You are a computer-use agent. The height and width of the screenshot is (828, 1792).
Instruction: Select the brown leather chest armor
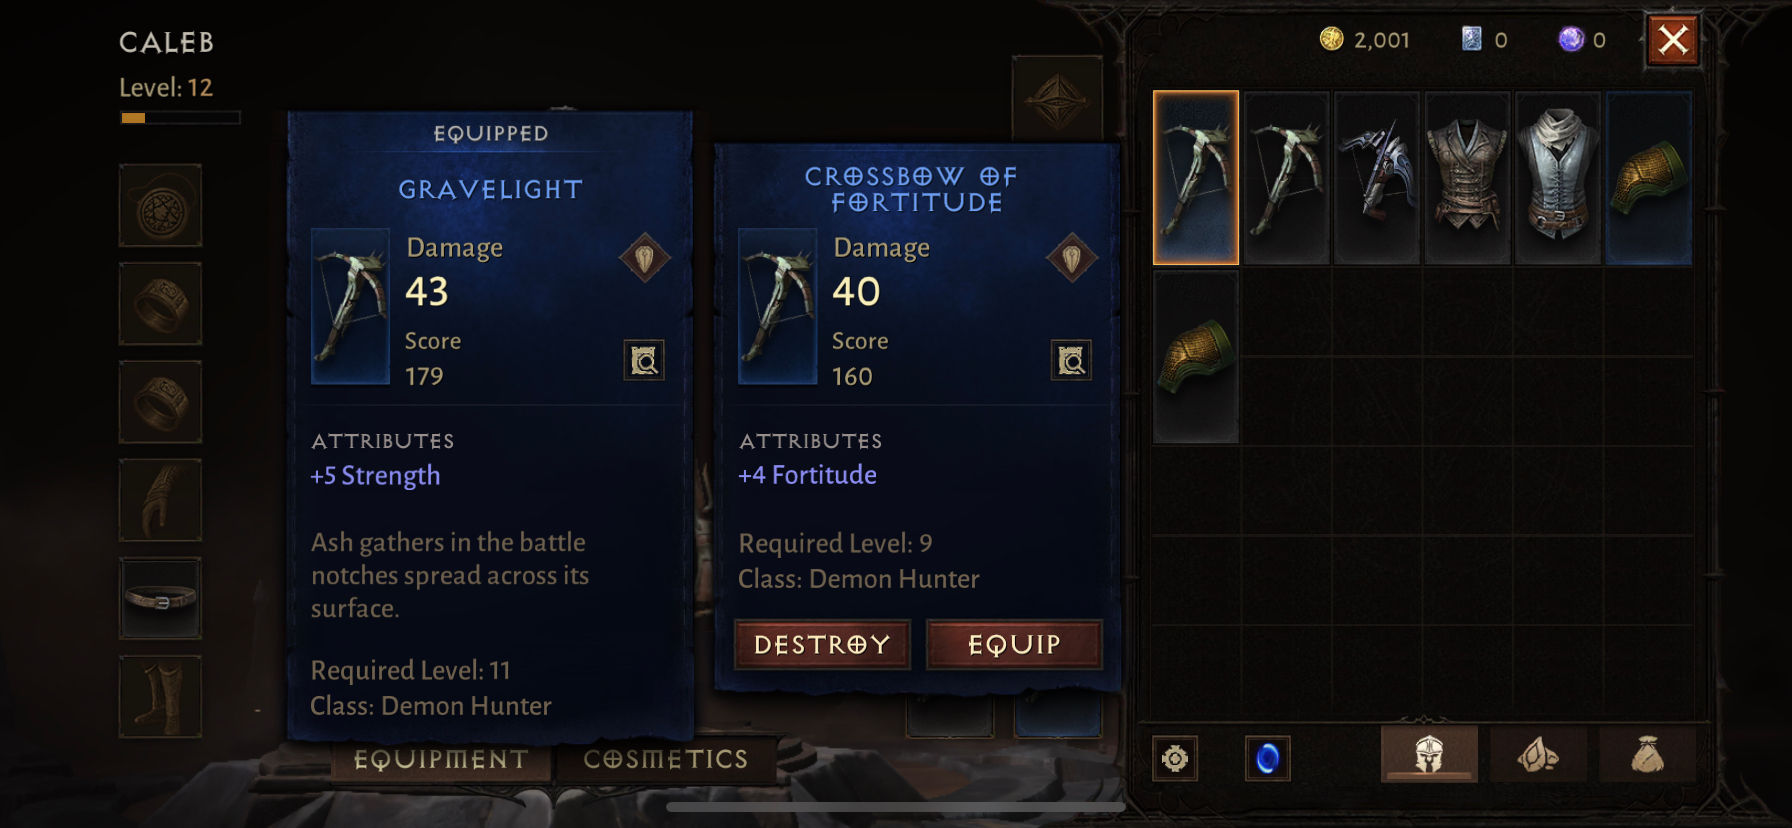(x=1467, y=178)
